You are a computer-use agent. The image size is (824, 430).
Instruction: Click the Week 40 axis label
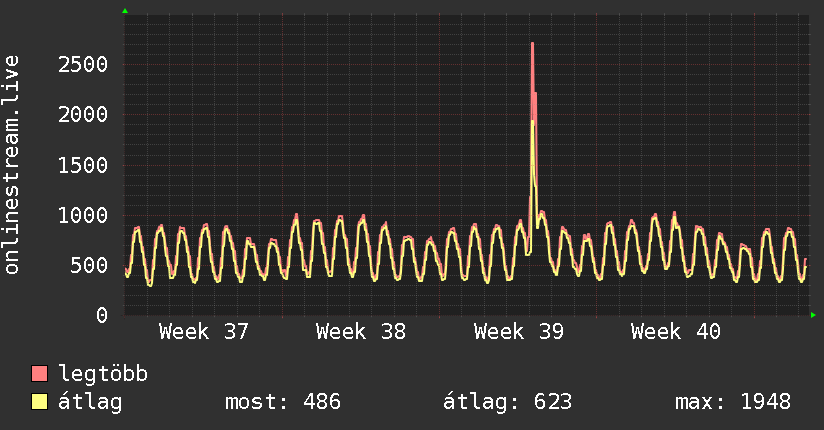(x=676, y=332)
